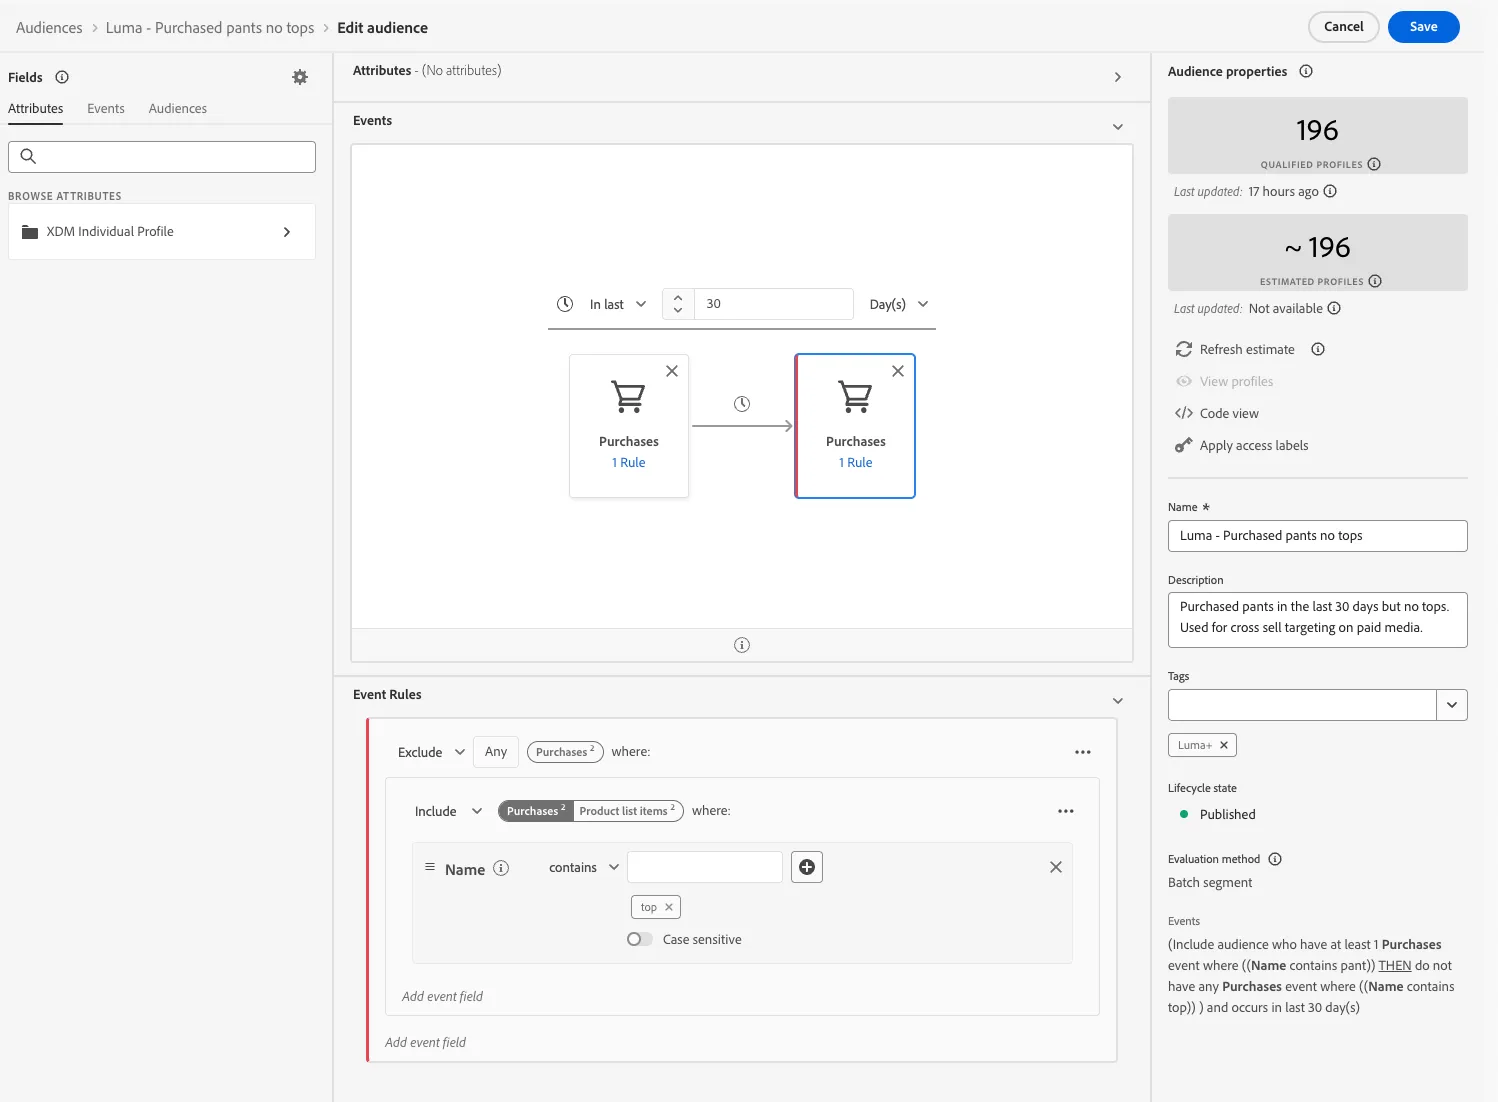
Task: Click the Evaluation method info icon
Action: click(1275, 859)
